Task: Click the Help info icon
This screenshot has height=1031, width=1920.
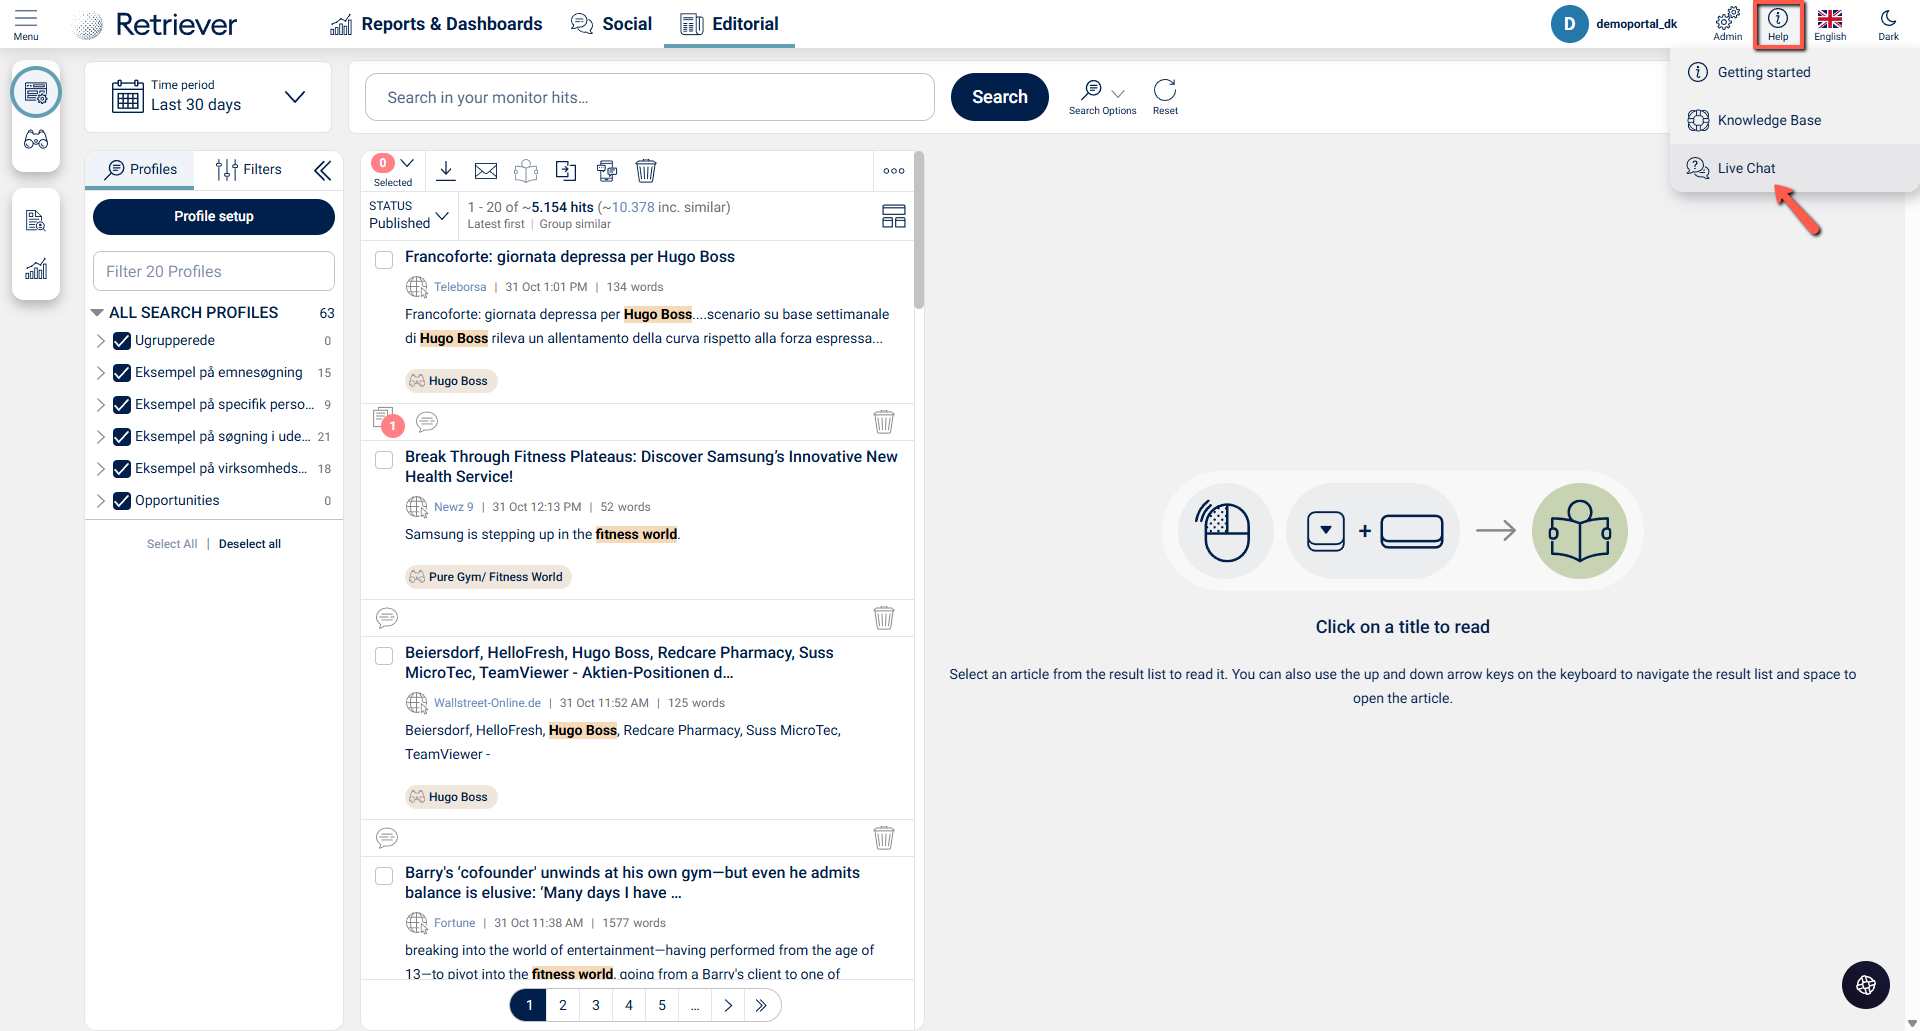Action: tap(1778, 24)
